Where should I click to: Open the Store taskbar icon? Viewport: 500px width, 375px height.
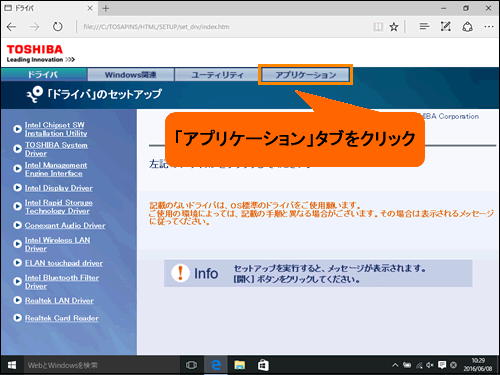click(263, 365)
